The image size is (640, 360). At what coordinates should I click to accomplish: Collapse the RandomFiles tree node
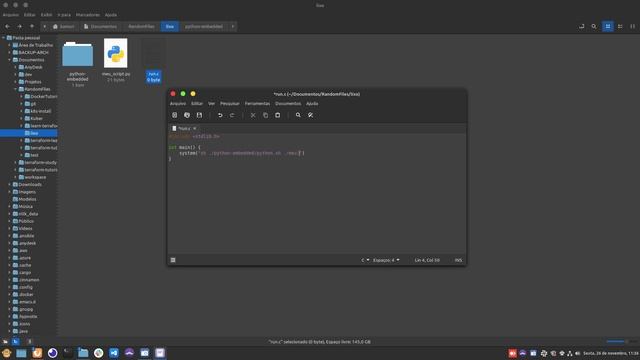[16, 89]
